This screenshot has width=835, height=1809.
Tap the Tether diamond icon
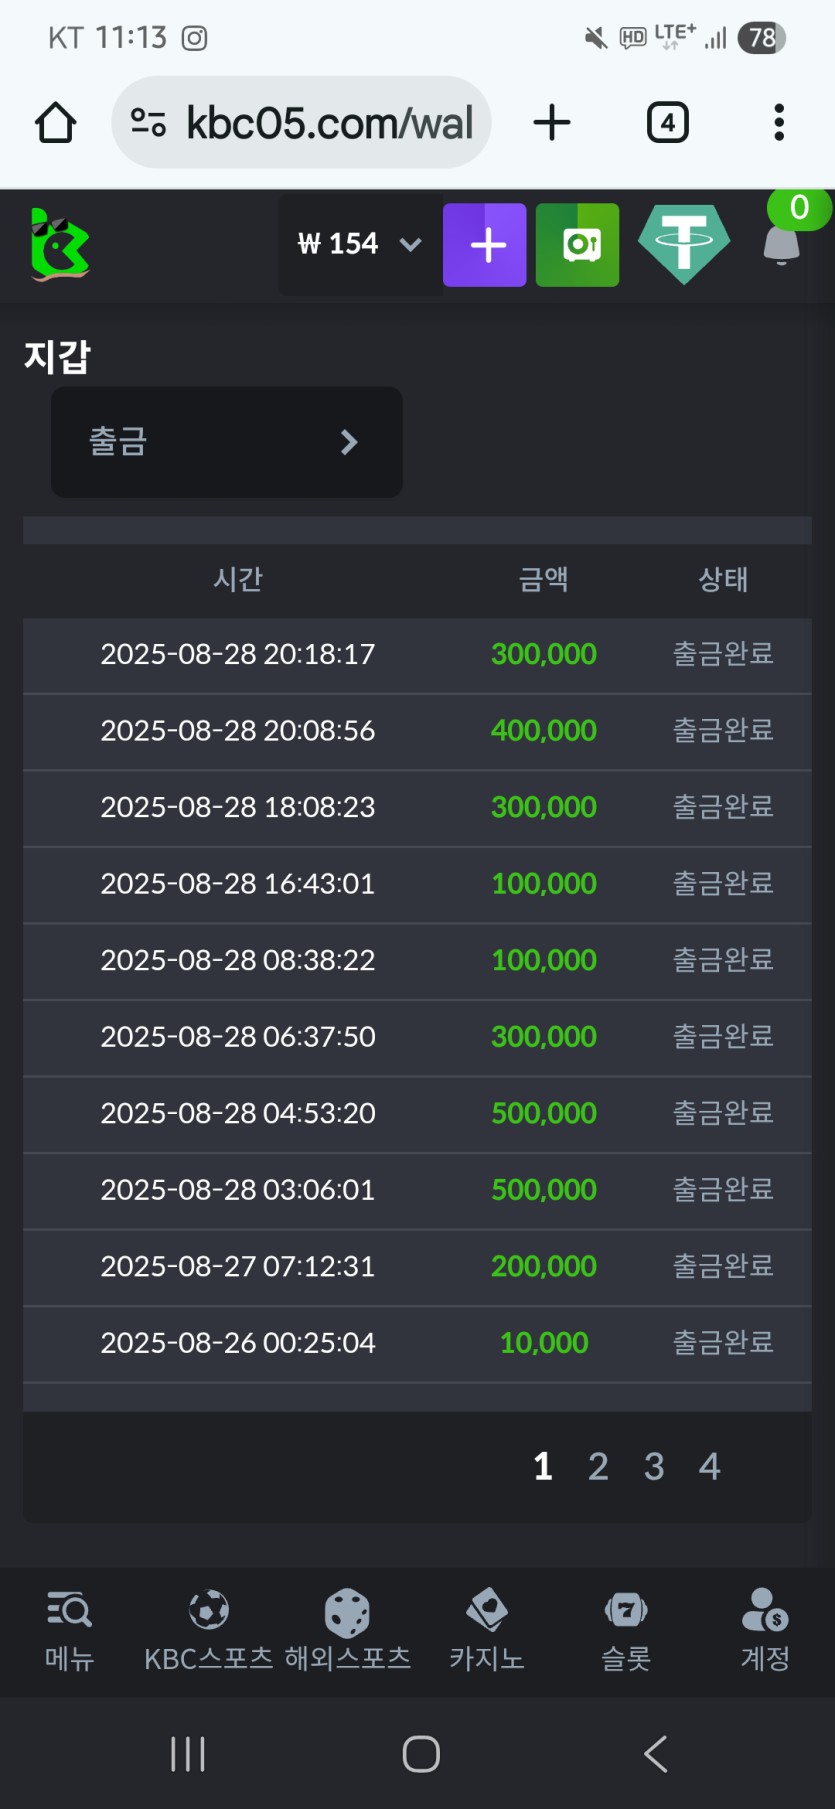click(x=684, y=243)
